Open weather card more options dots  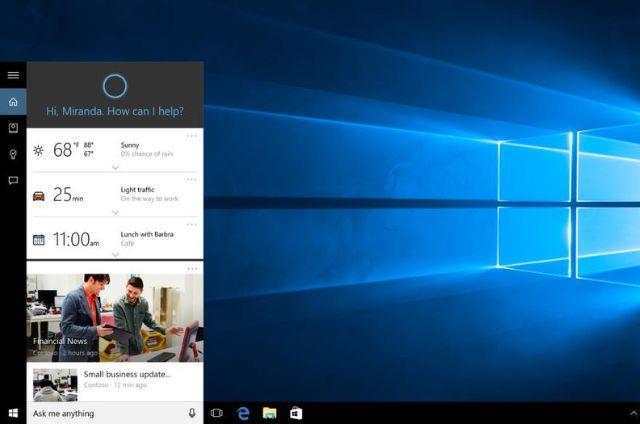click(192, 136)
